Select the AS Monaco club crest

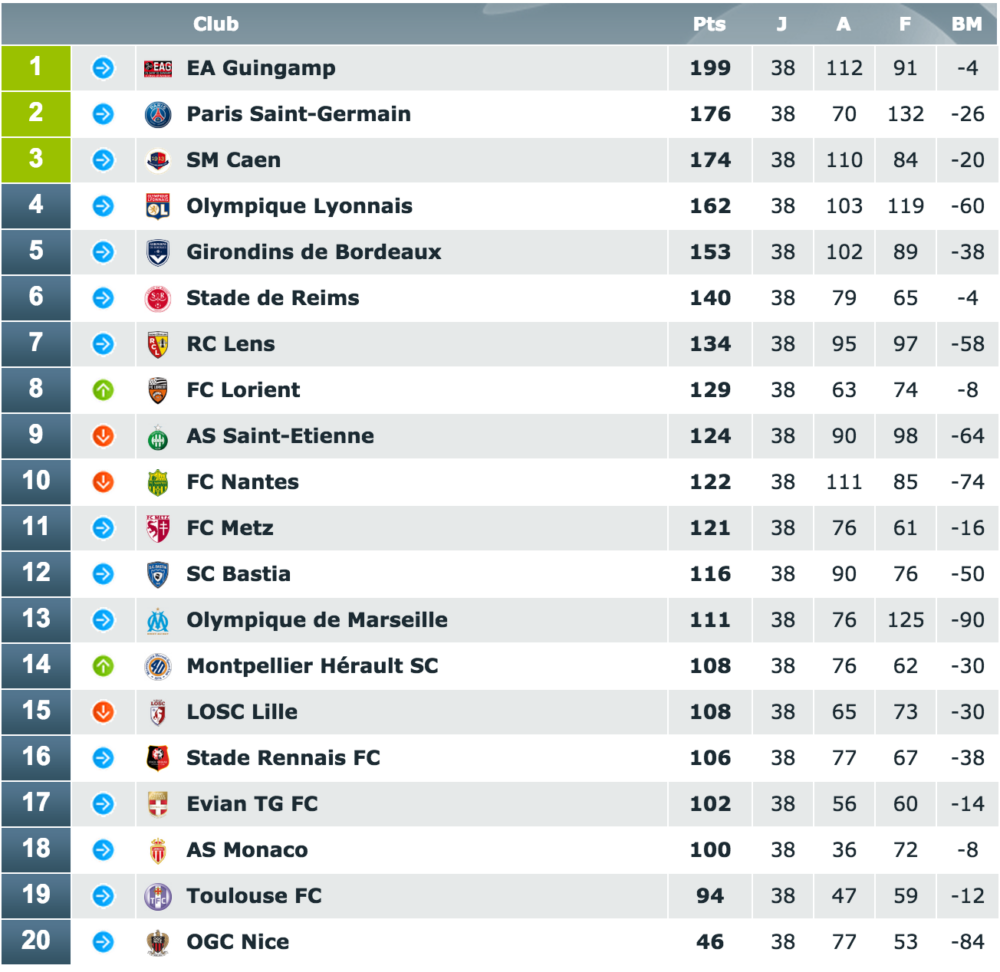tap(159, 849)
